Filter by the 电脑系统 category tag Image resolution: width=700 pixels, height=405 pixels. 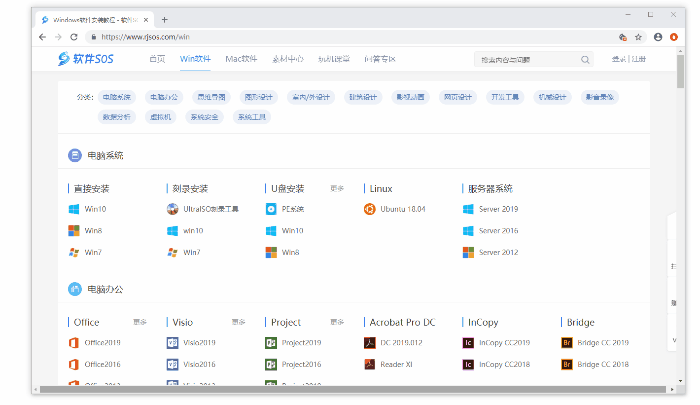pyautogui.click(x=117, y=97)
